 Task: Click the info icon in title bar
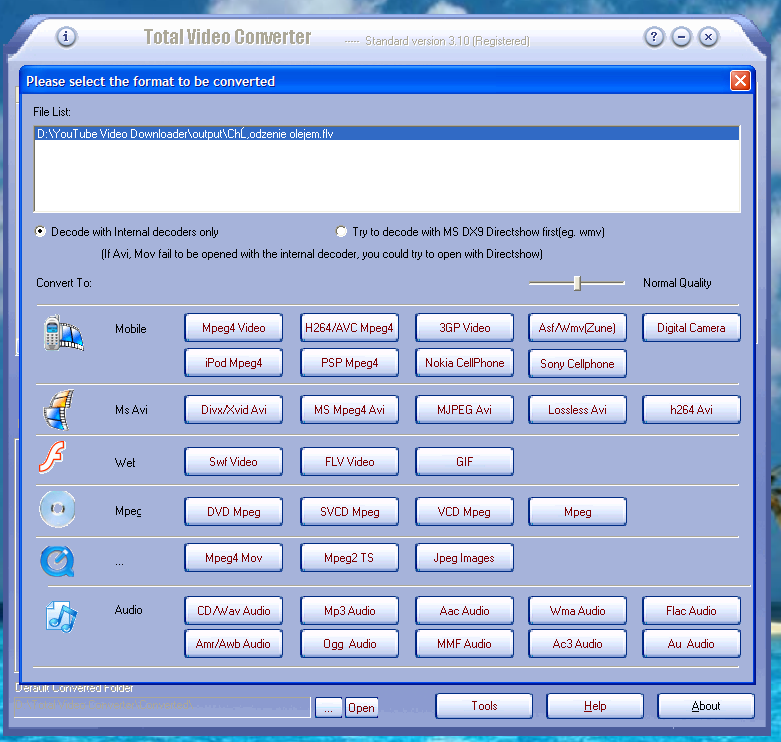(x=66, y=36)
